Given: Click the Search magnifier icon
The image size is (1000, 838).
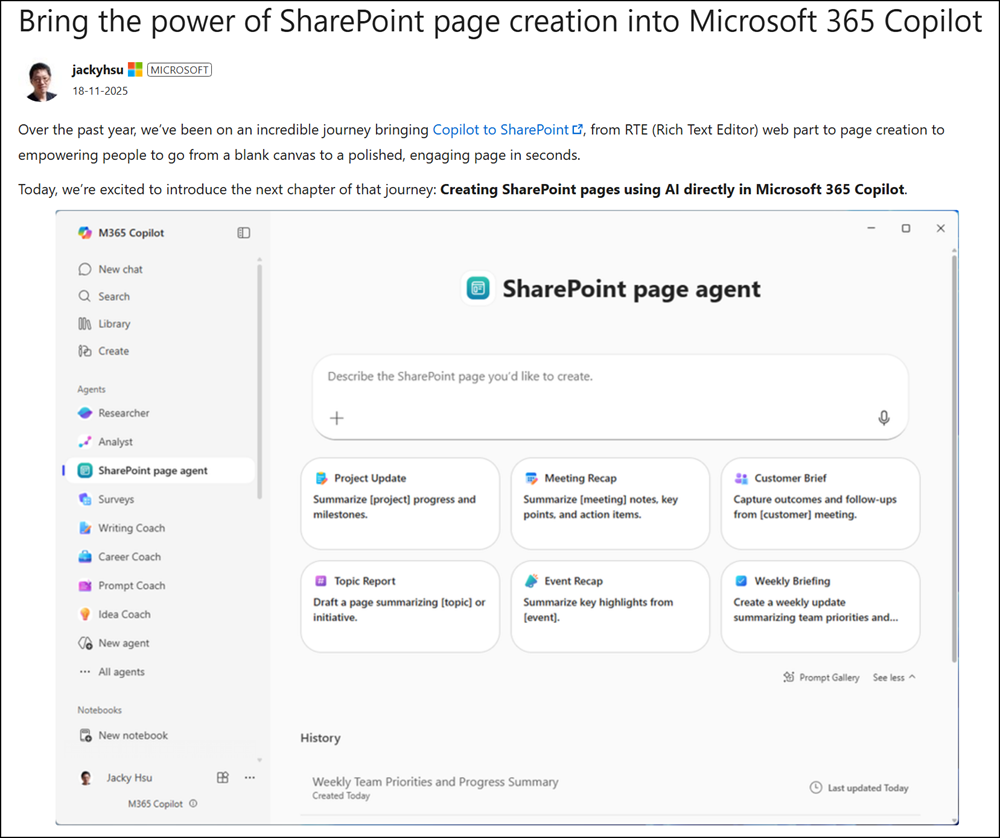Looking at the screenshot, I should pyautogui.click(x=85, y=297).
